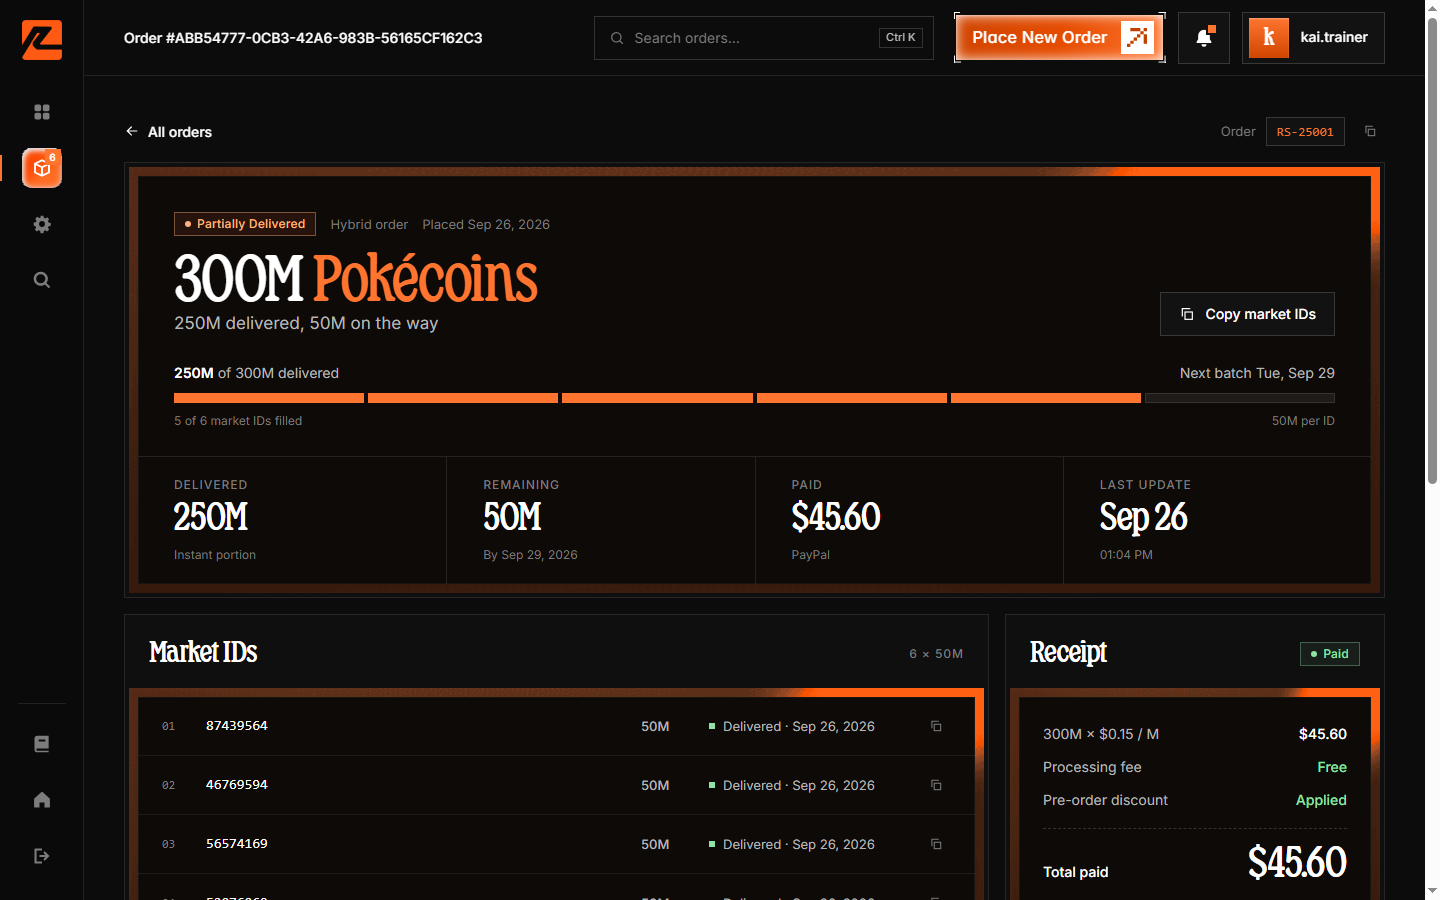Click market ID text 87439564
Image resolution: width=1440 pixels, height=900 pixels.
click(x=237, y=726)
